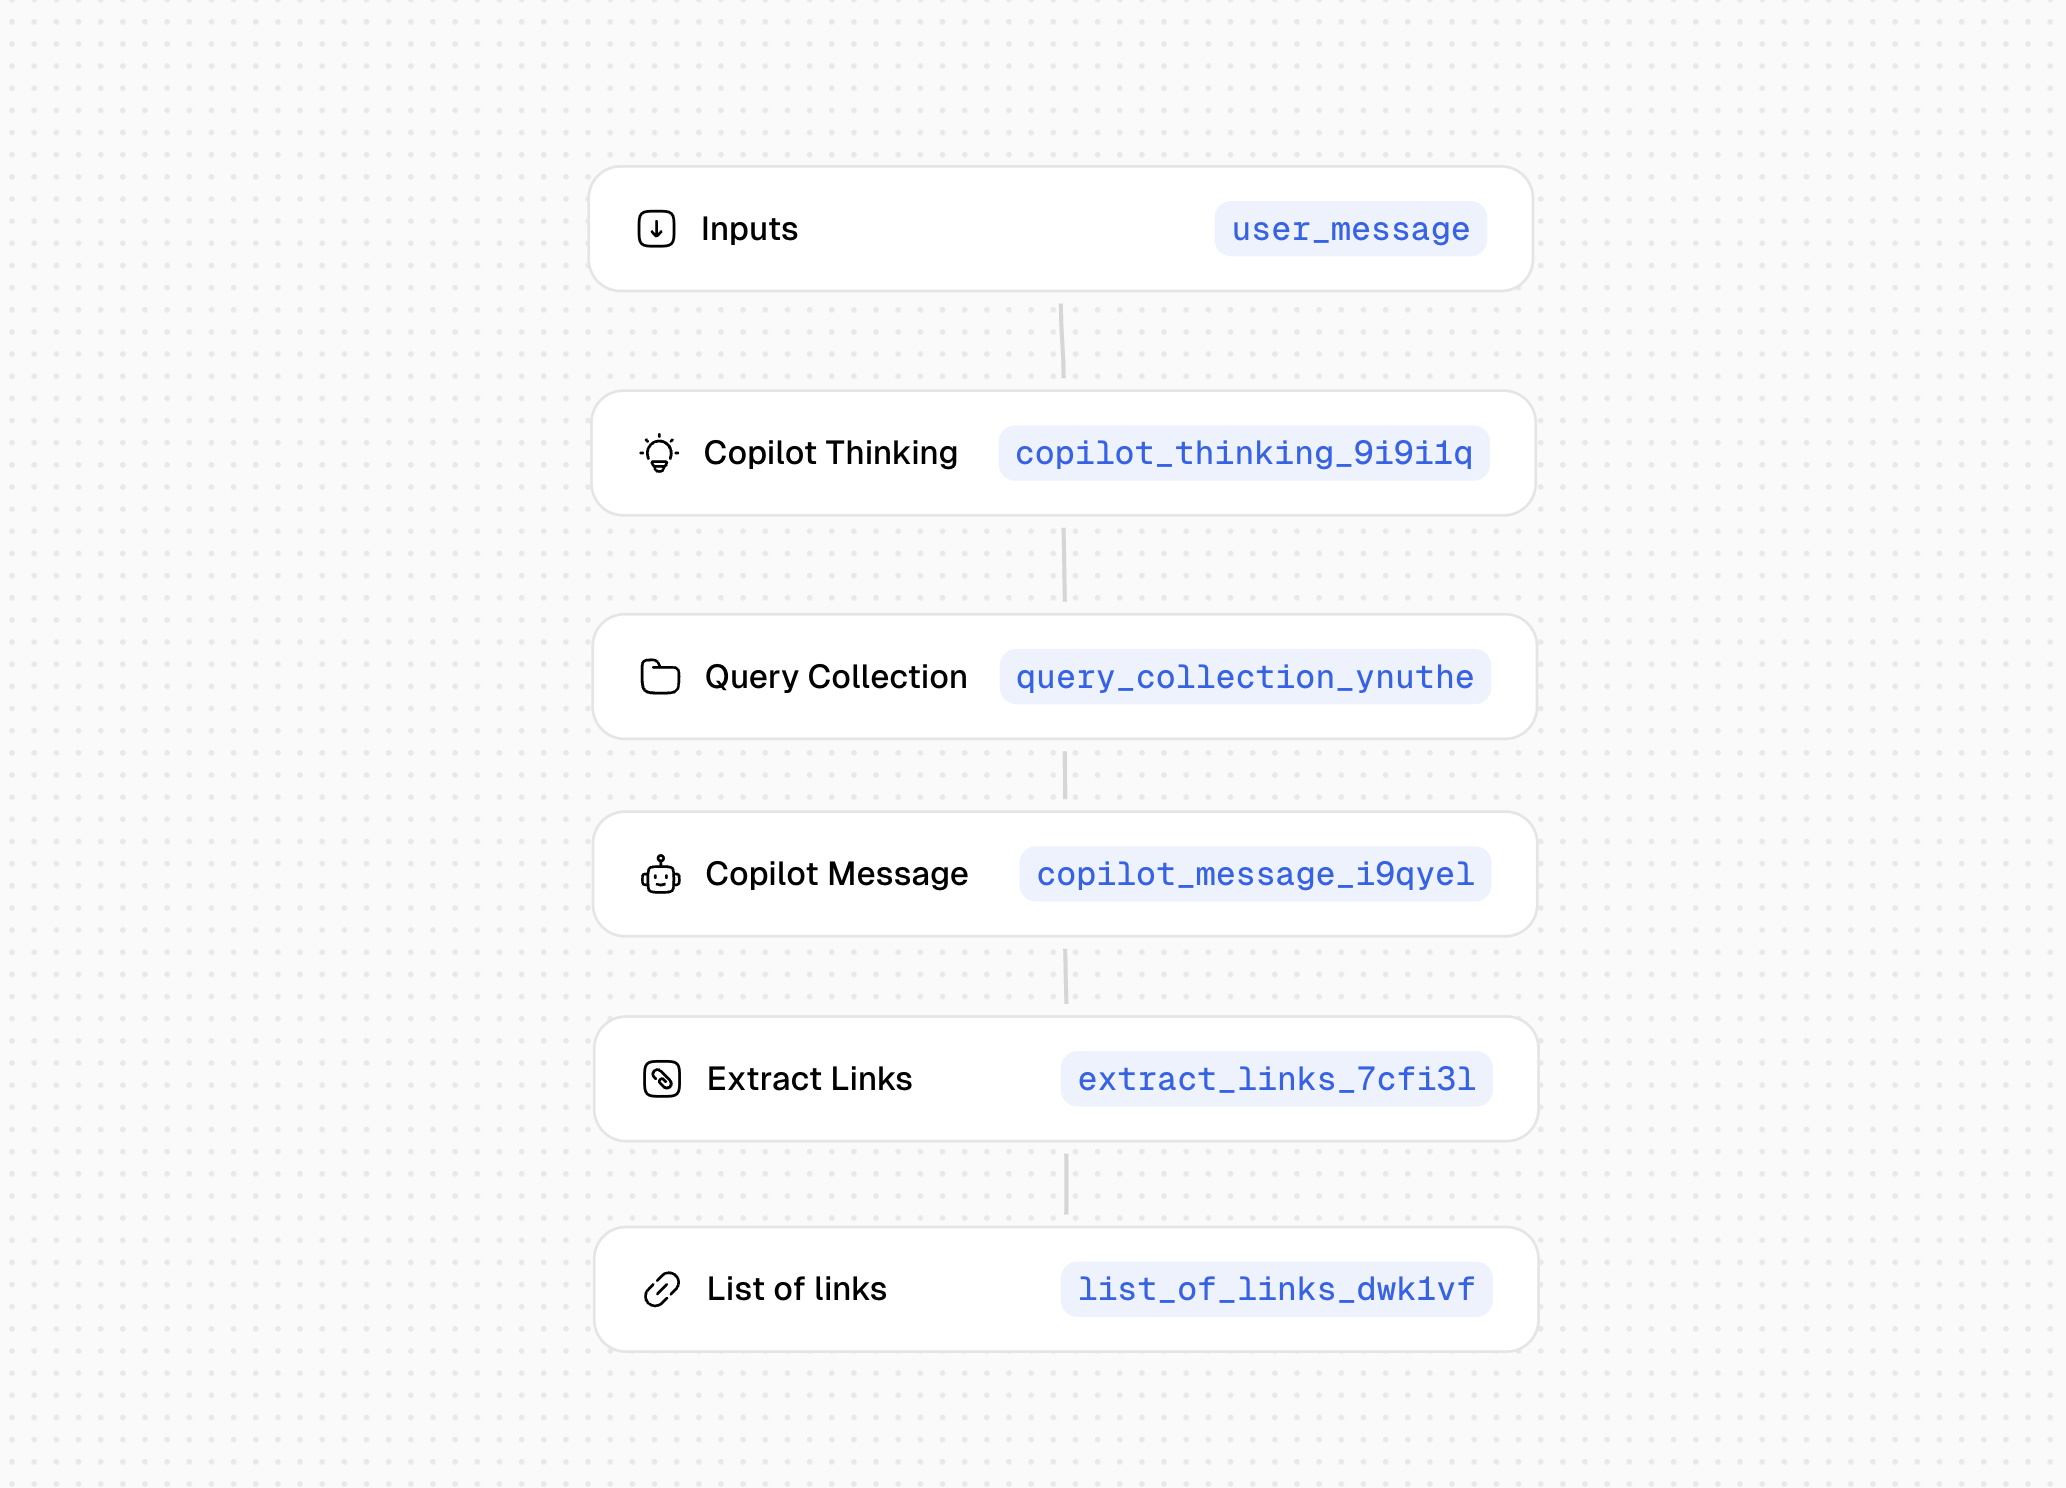The height and width of the screenshot is (1488, 2066).
Task: Click the Inputs download arrow icon
Action: 656,229
